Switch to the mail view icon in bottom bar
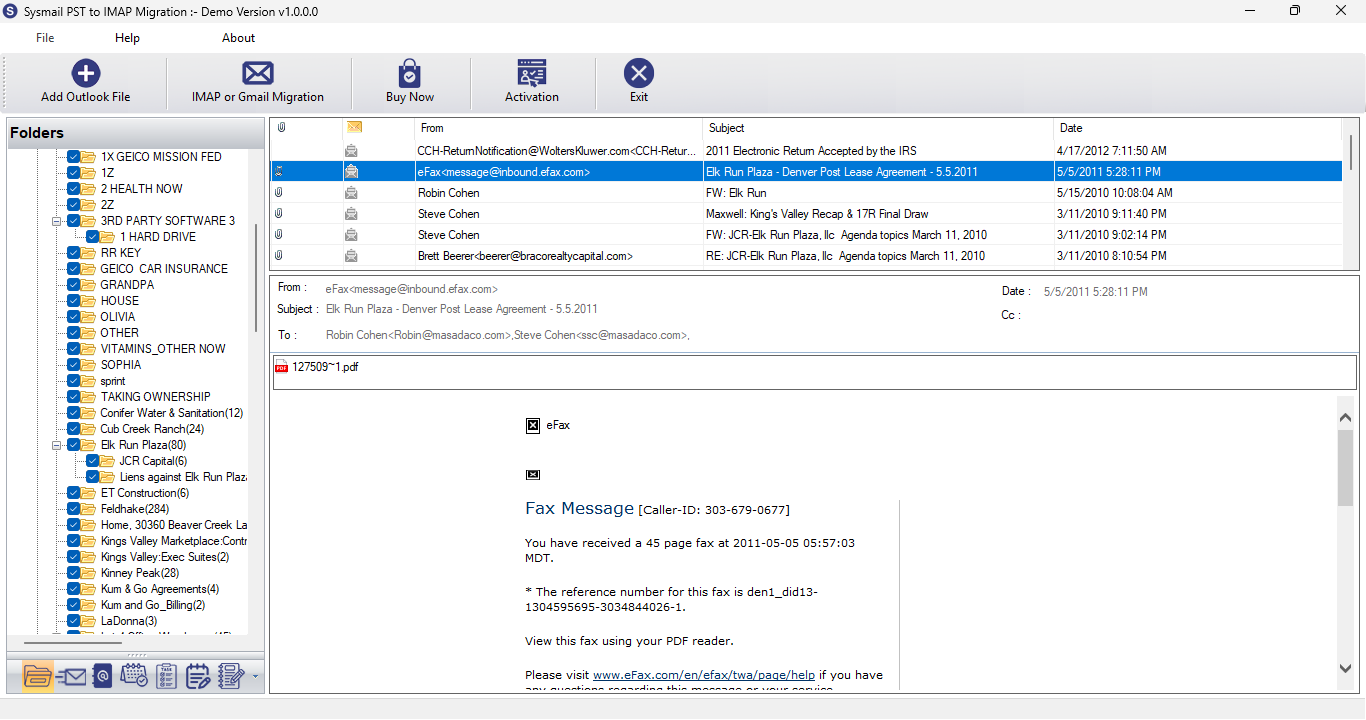This screenshot has width=1366, height=720. coord(70,676)
